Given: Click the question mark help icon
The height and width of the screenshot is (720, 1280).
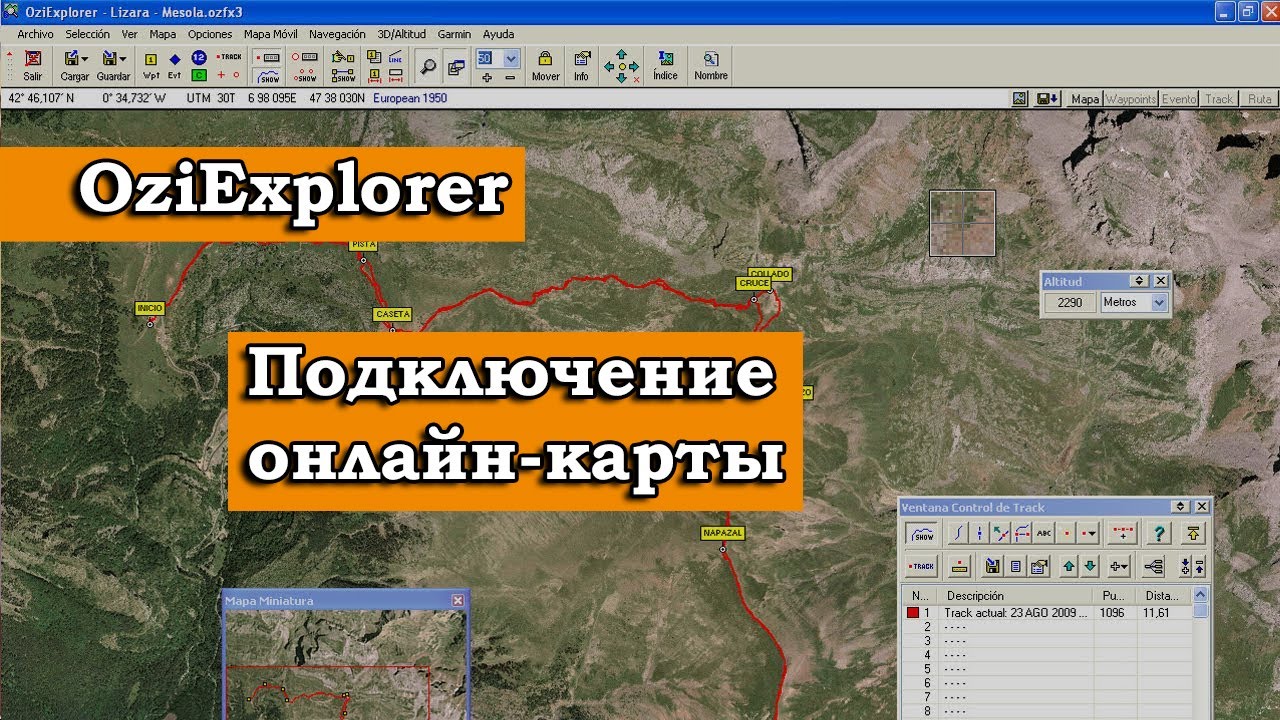Looking at the screenshot, I should point(1160,534).
